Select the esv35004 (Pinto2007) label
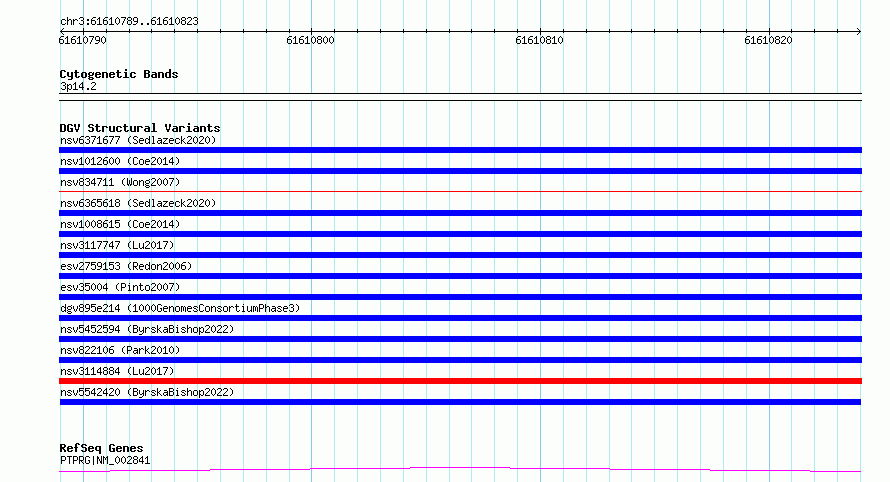Viewport: 890px width, 482px height. 120,287
